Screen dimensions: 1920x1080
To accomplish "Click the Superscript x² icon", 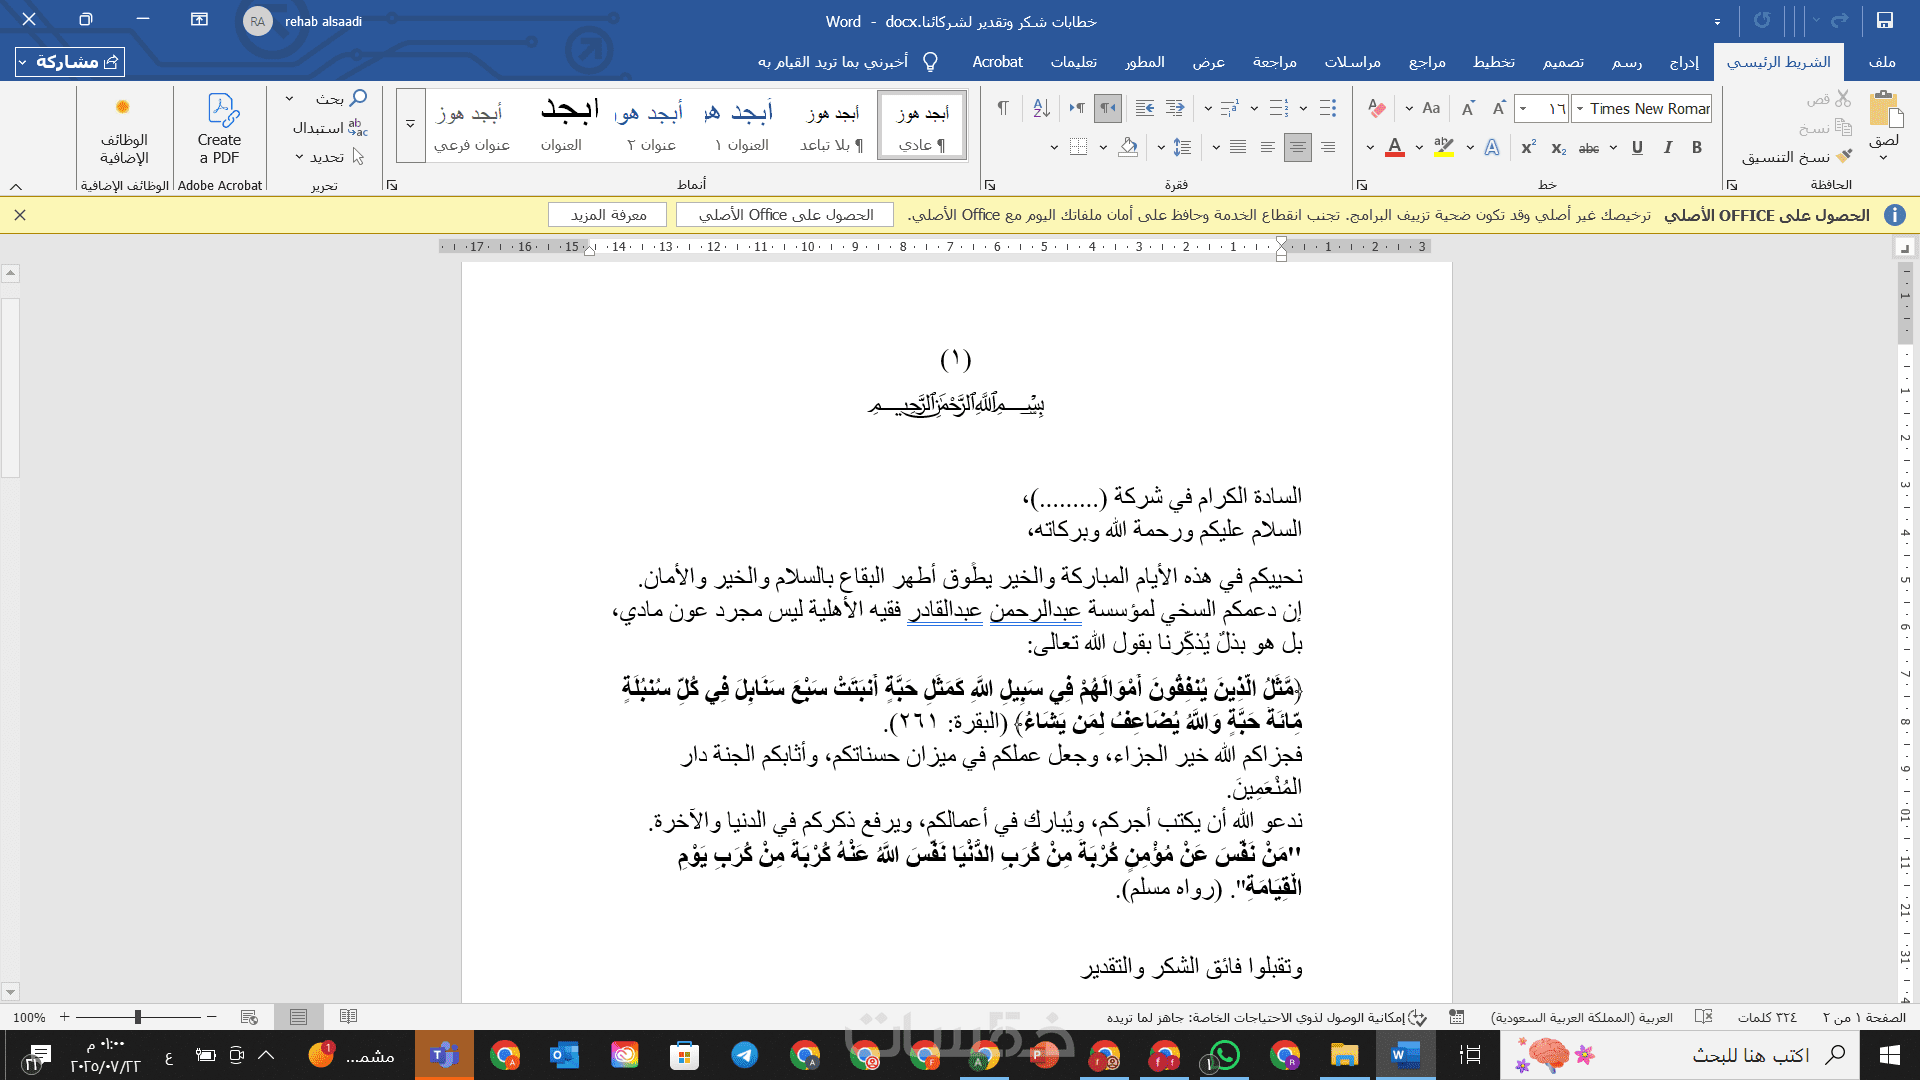I will coord(1528,148).
